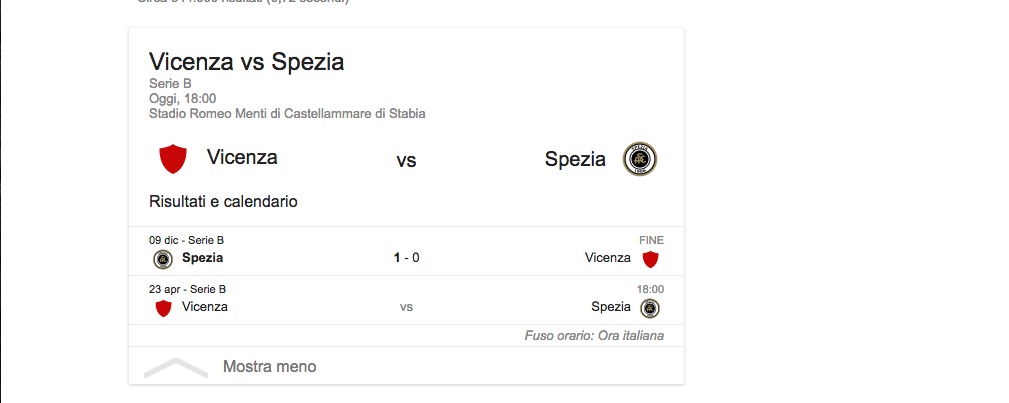
Task: Click Vicenza name in 09 dic row
Action: coord(607,258)
